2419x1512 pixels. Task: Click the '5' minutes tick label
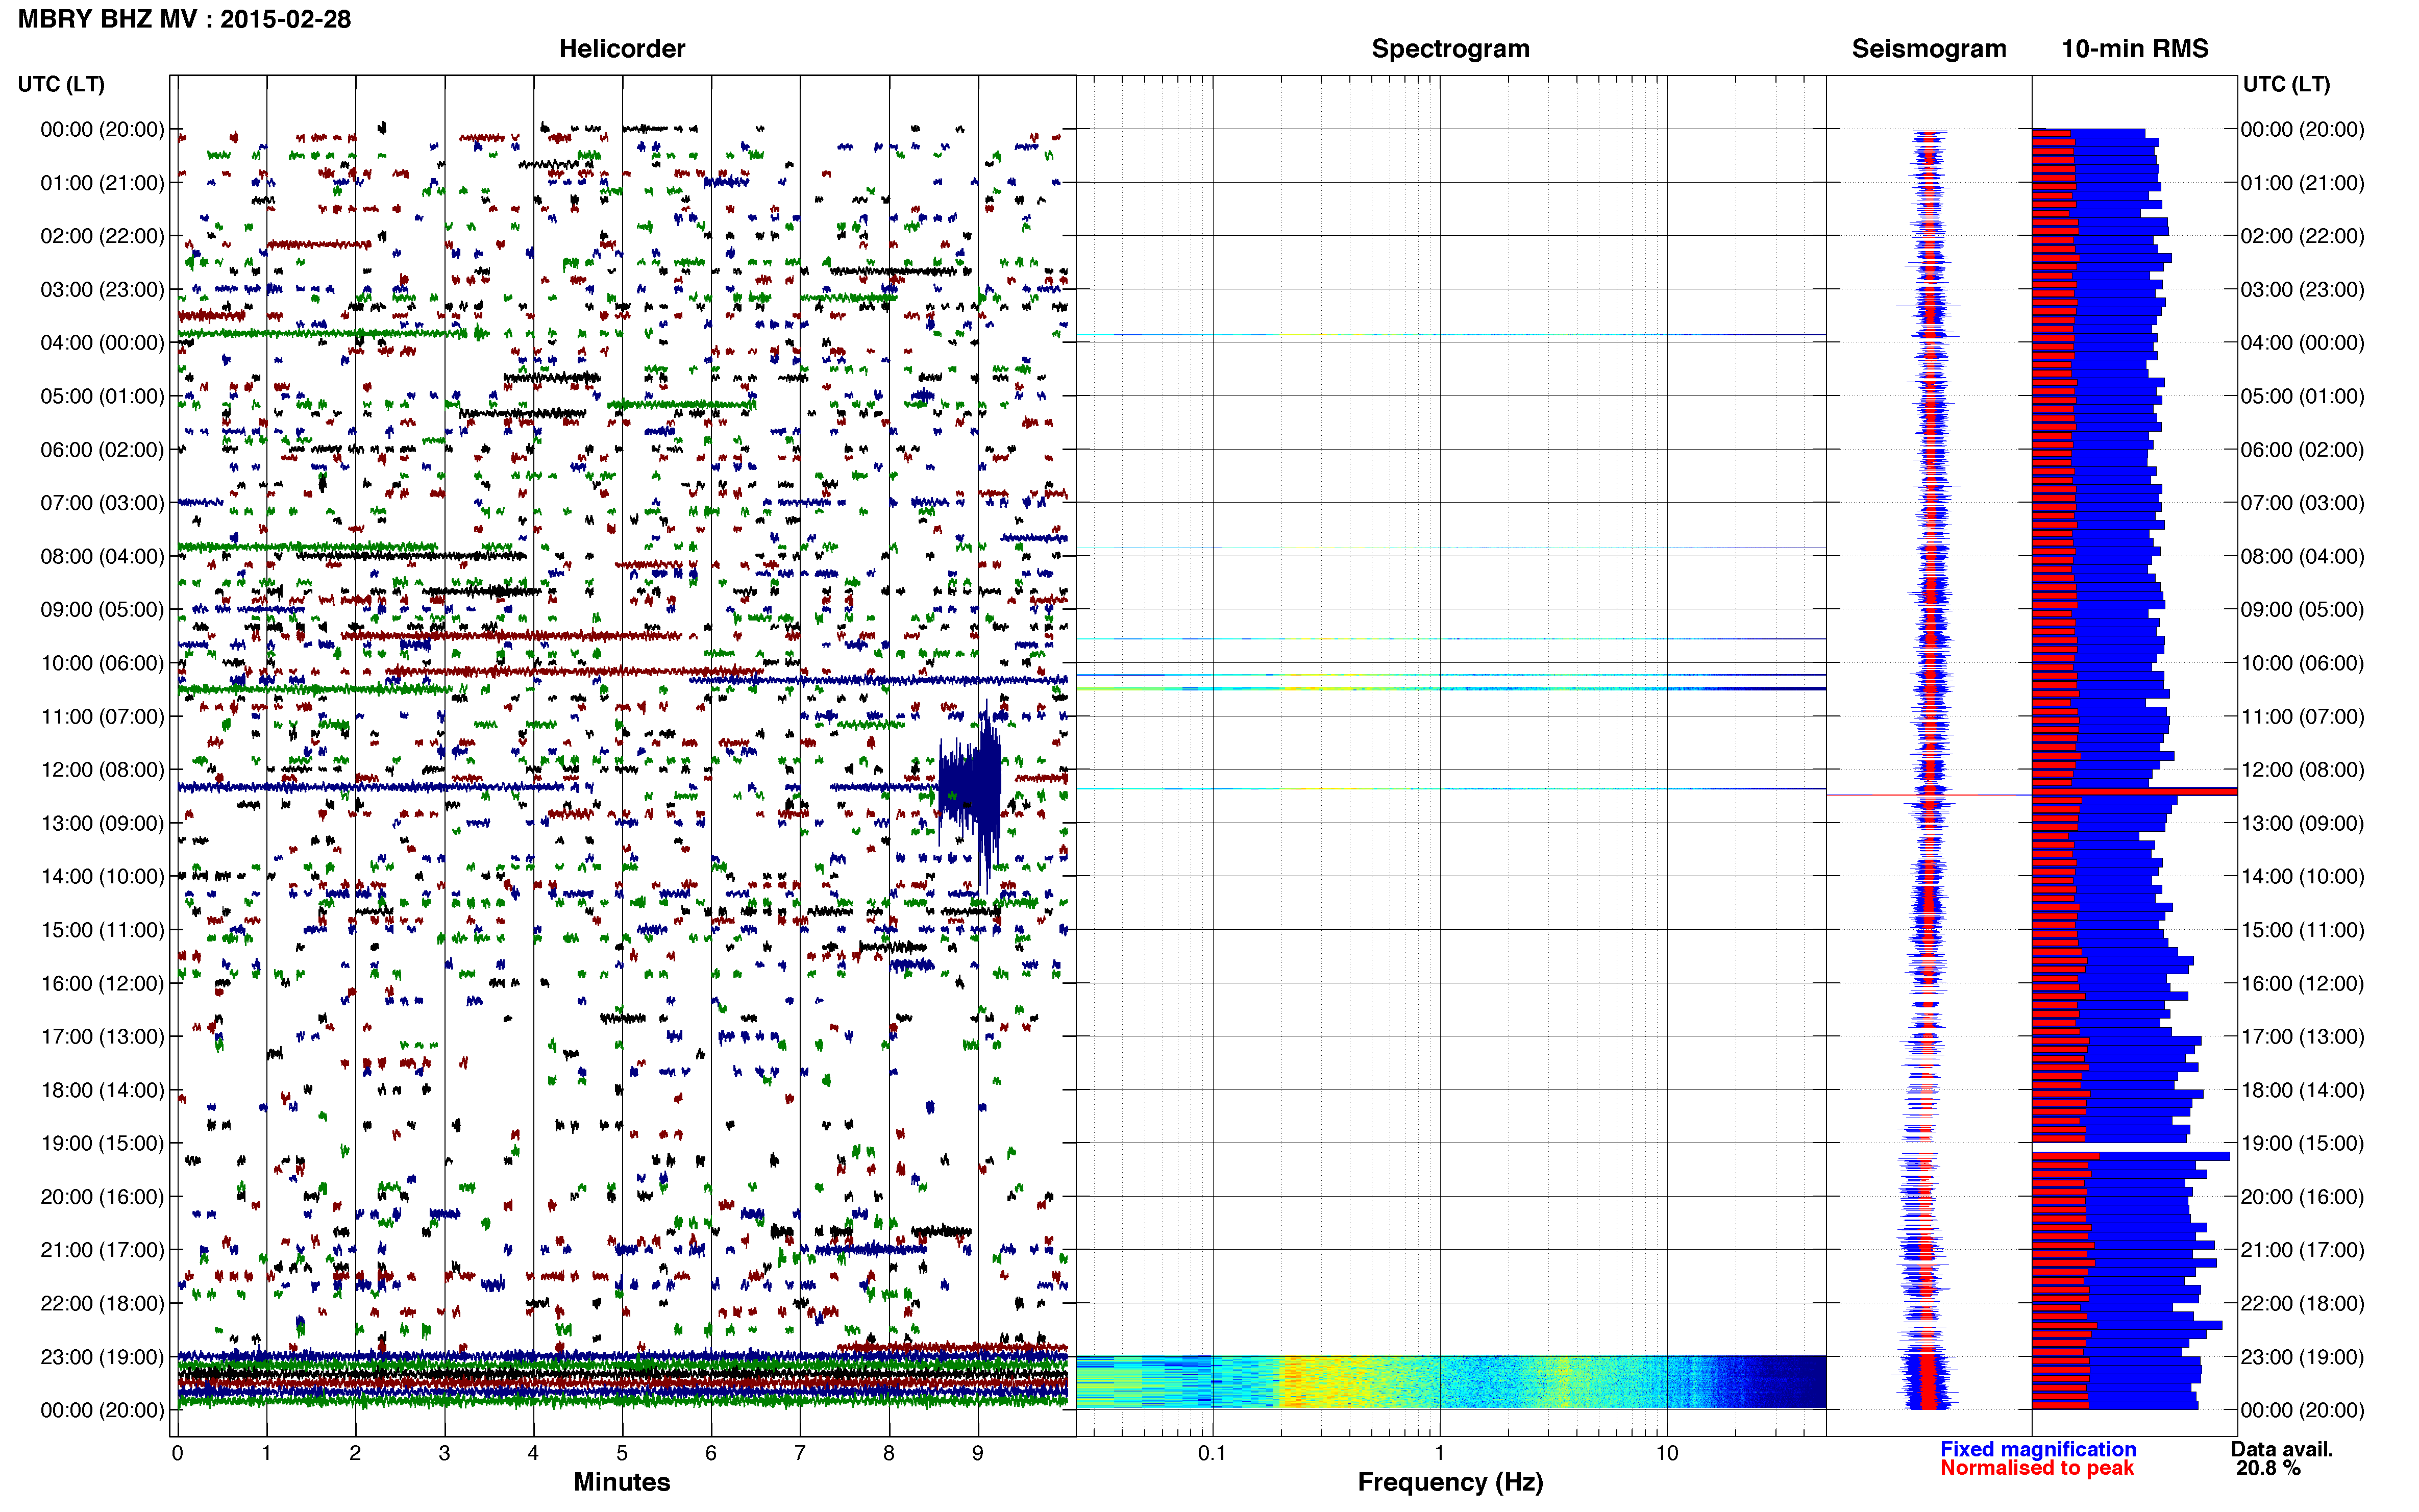(622, 1453)
